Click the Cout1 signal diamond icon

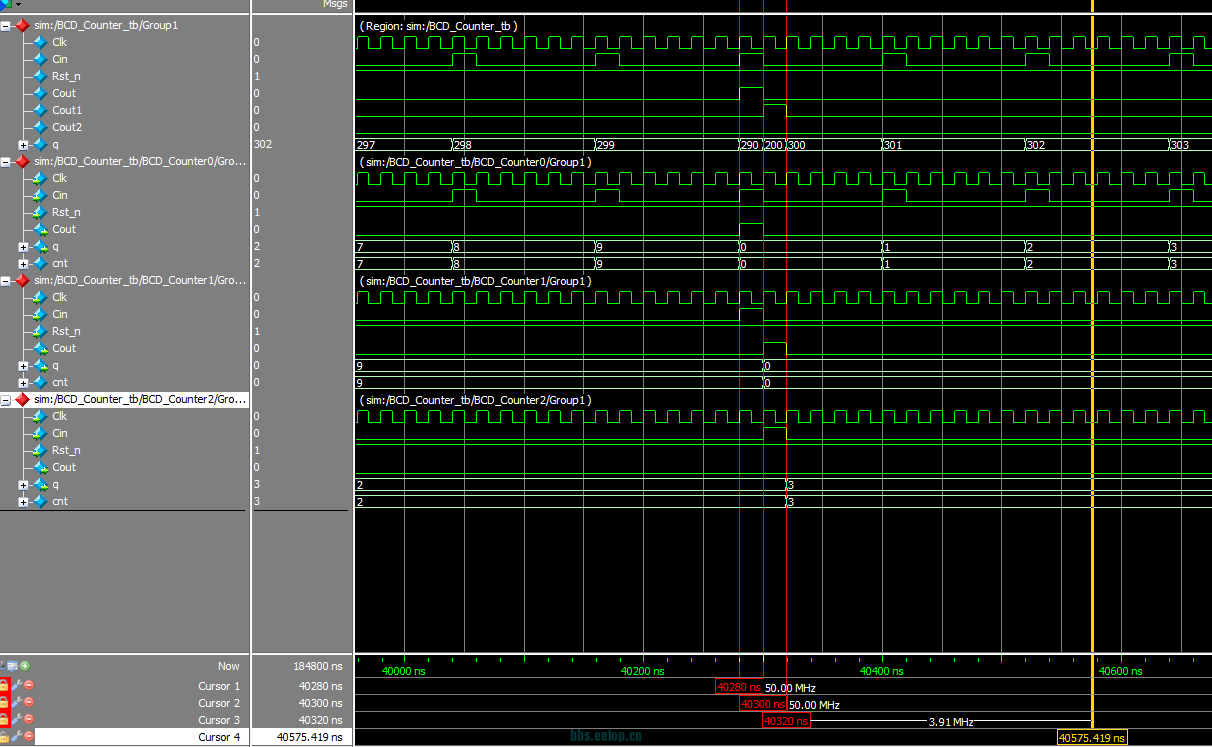[x=40, y=110]
